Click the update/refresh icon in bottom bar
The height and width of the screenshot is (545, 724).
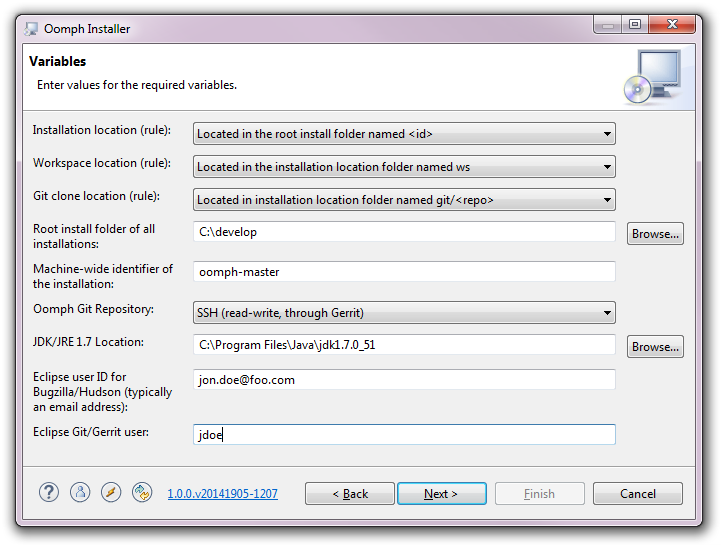[x=142, y=492]
